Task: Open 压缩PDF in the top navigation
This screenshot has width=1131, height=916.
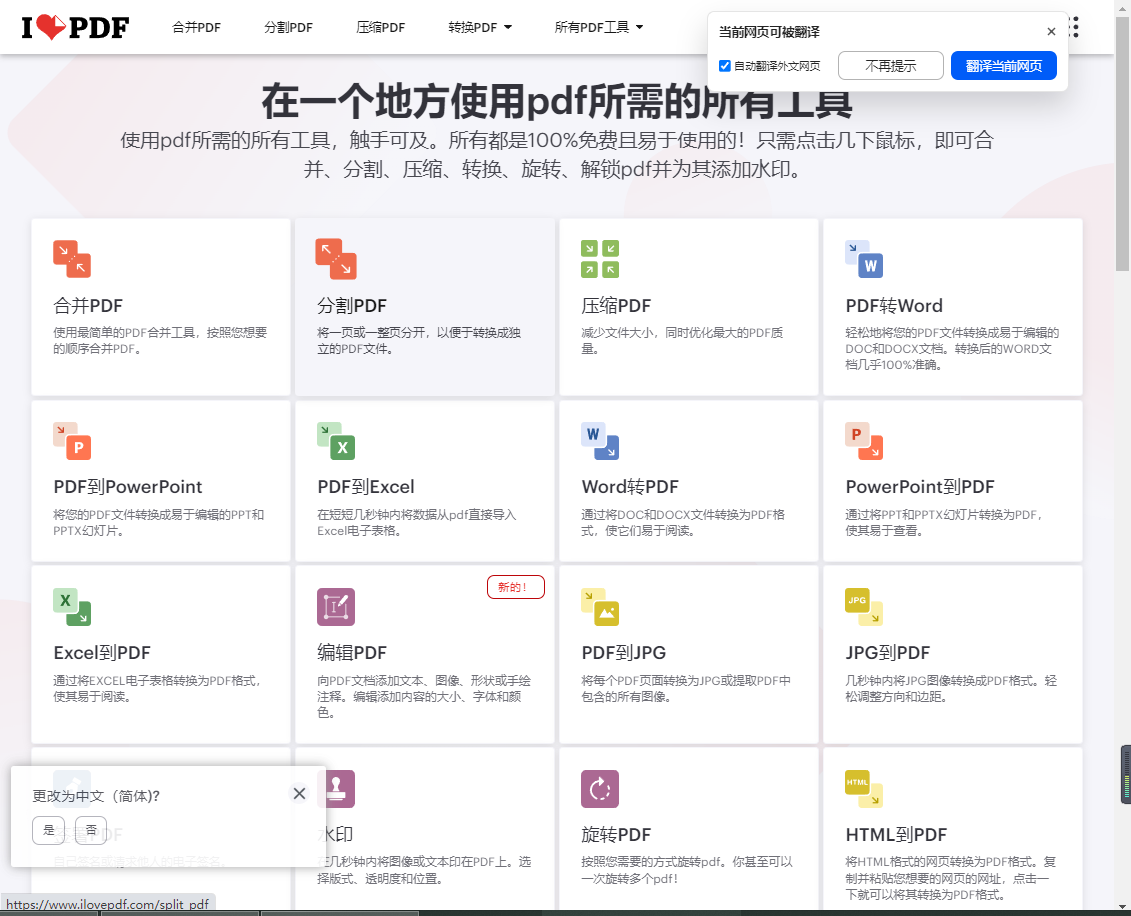Action: click(381, 27)
